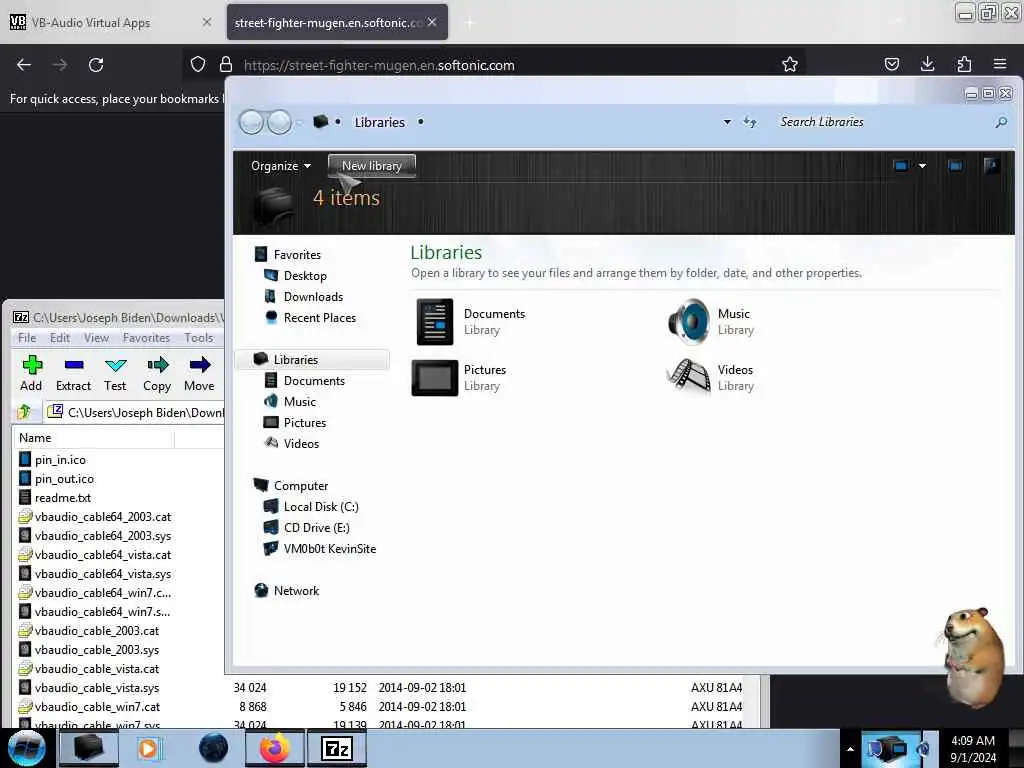Open the Music library speaker icon
Screen dimensions: 1024x768
tap(688, 321)
